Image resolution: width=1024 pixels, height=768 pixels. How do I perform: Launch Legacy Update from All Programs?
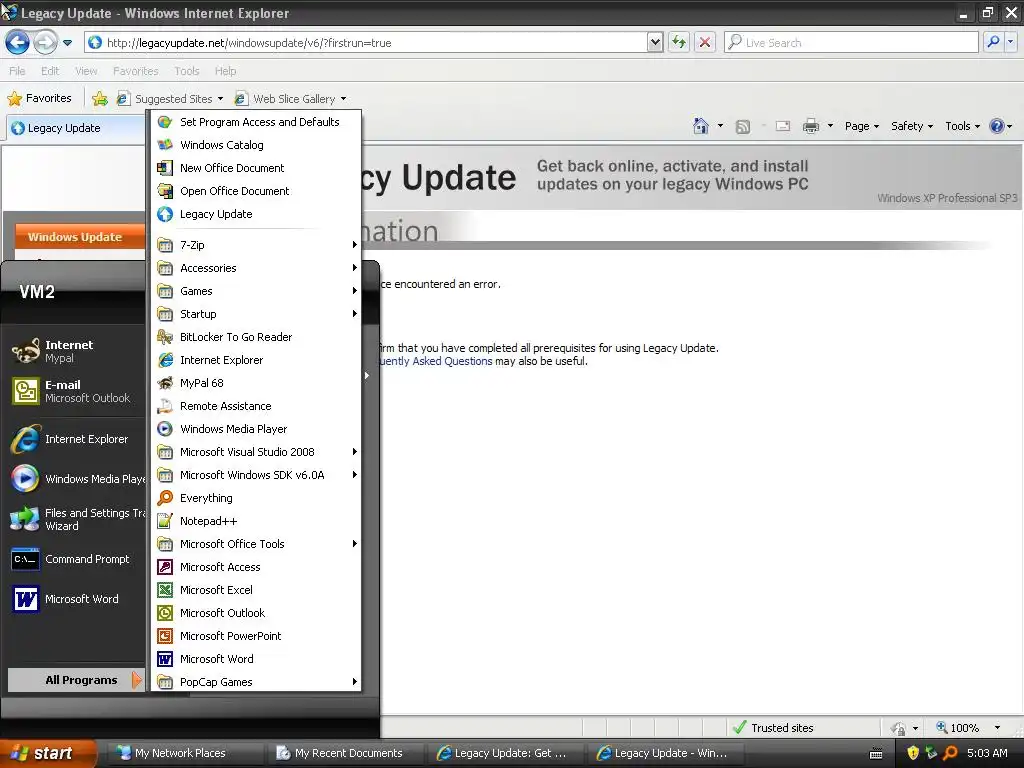[x=256, y=214]
